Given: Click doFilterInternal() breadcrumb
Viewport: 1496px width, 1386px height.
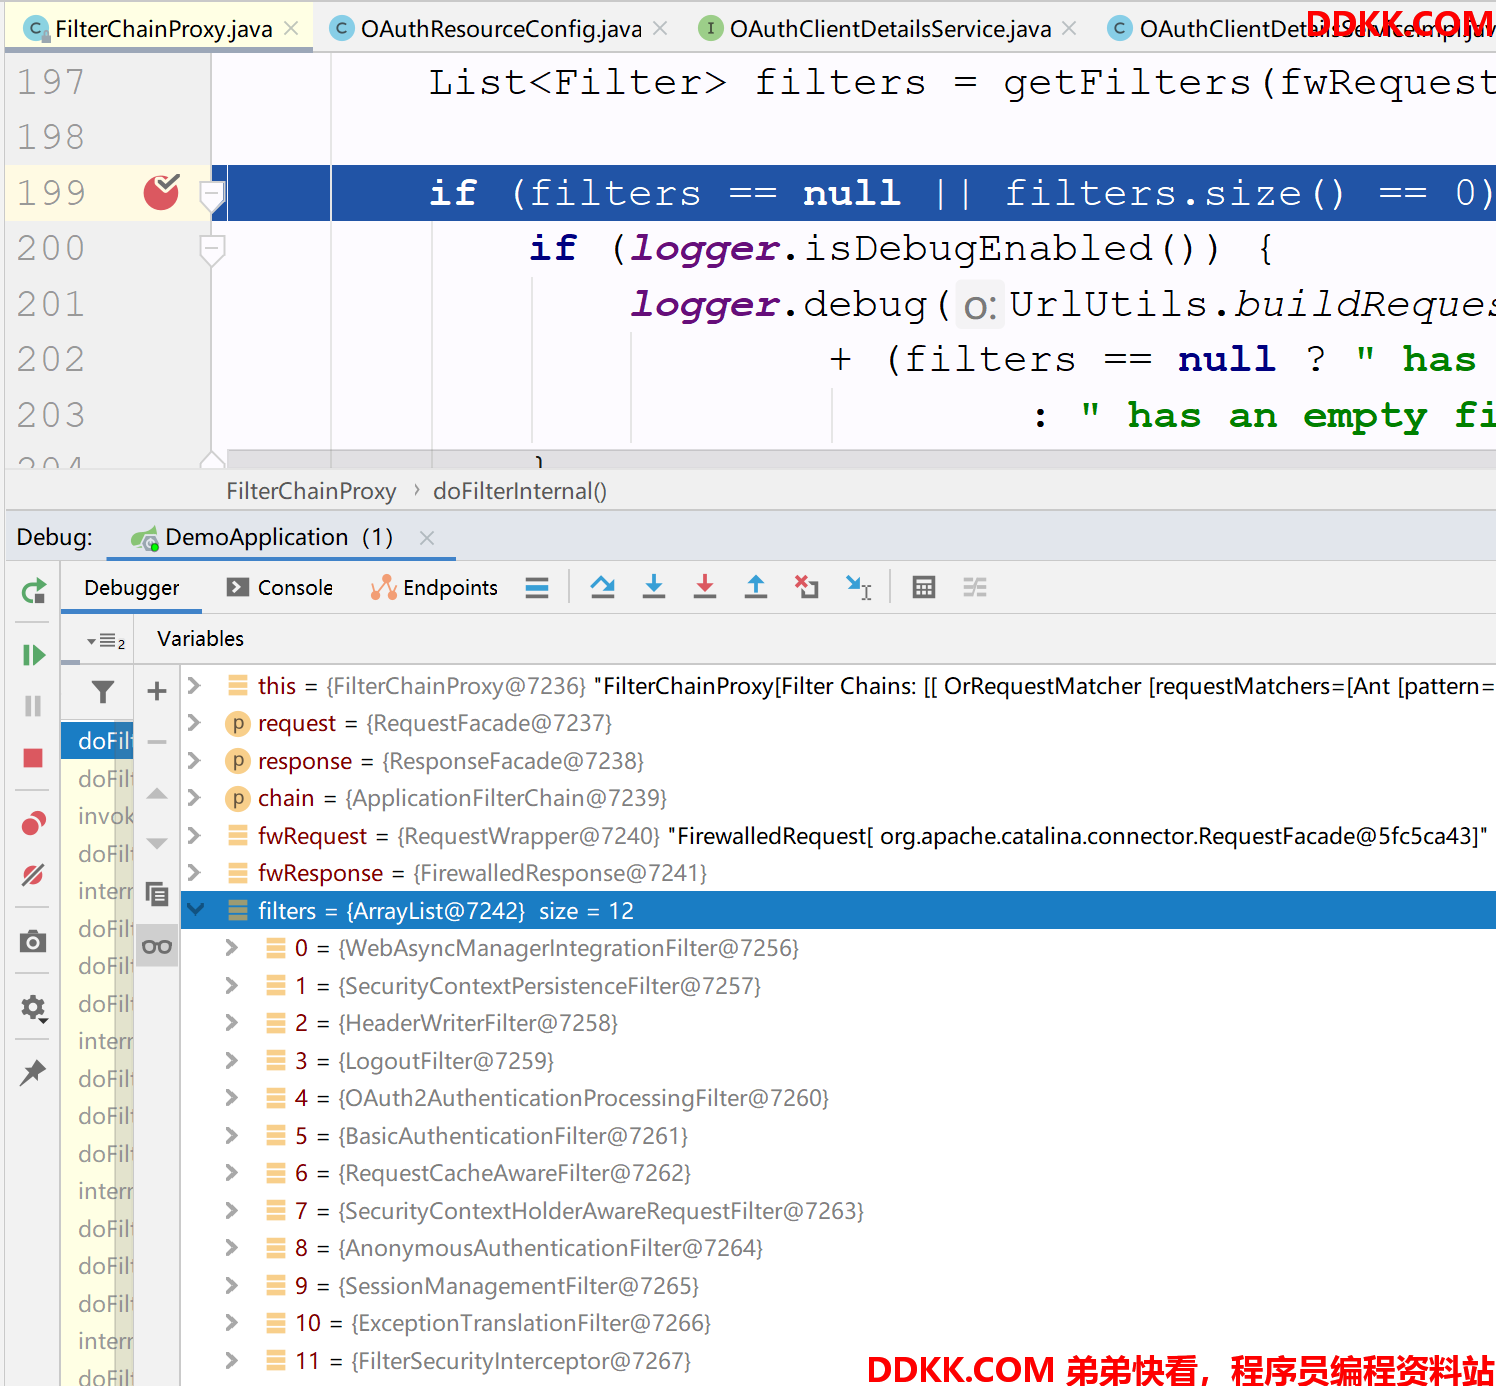Looking at the screenshot, I should point(520,491).
